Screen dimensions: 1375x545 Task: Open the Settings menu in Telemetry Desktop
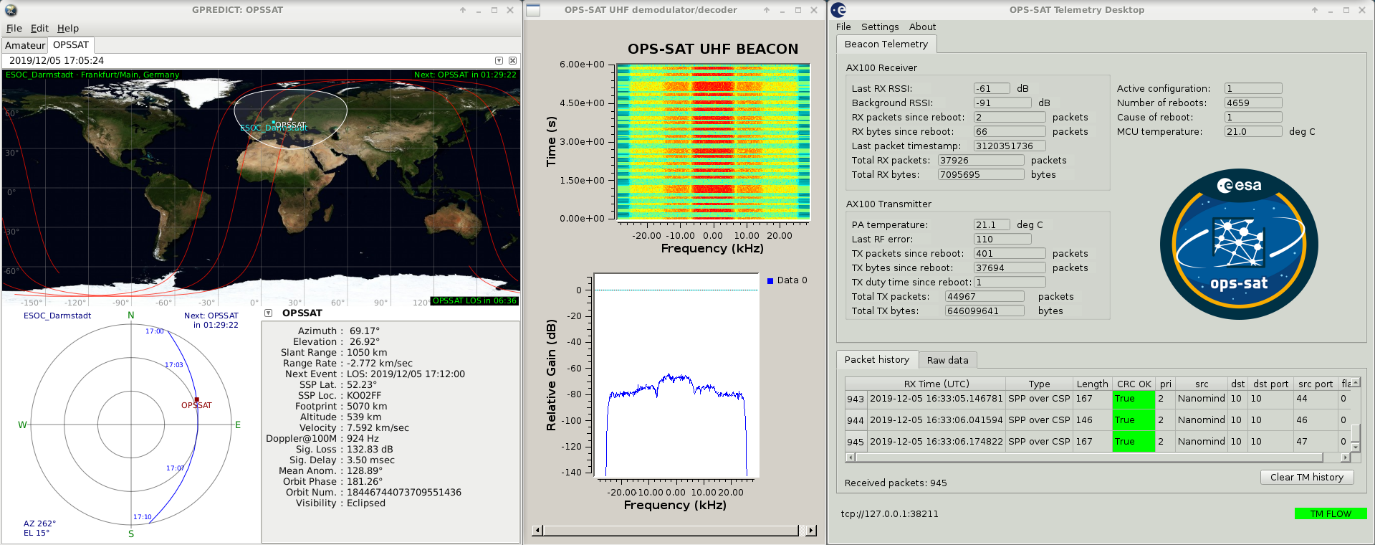(x=880, y=27)
